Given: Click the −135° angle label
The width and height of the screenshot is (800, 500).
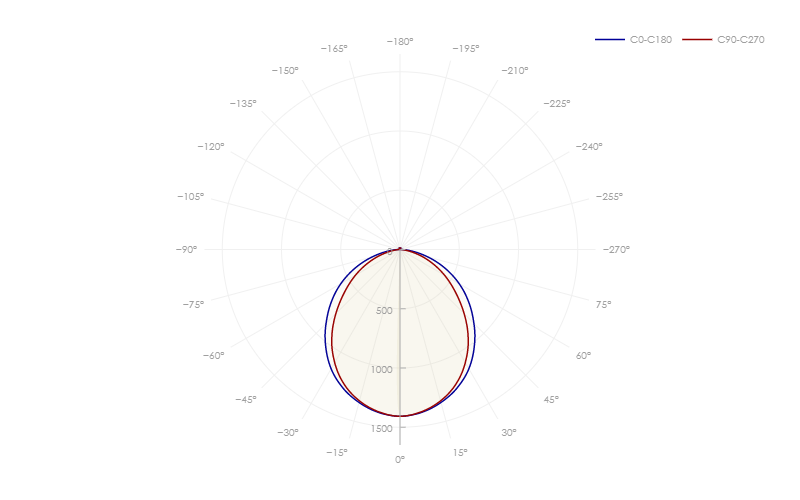Looking at the screenshot, I should pos(243,104).
